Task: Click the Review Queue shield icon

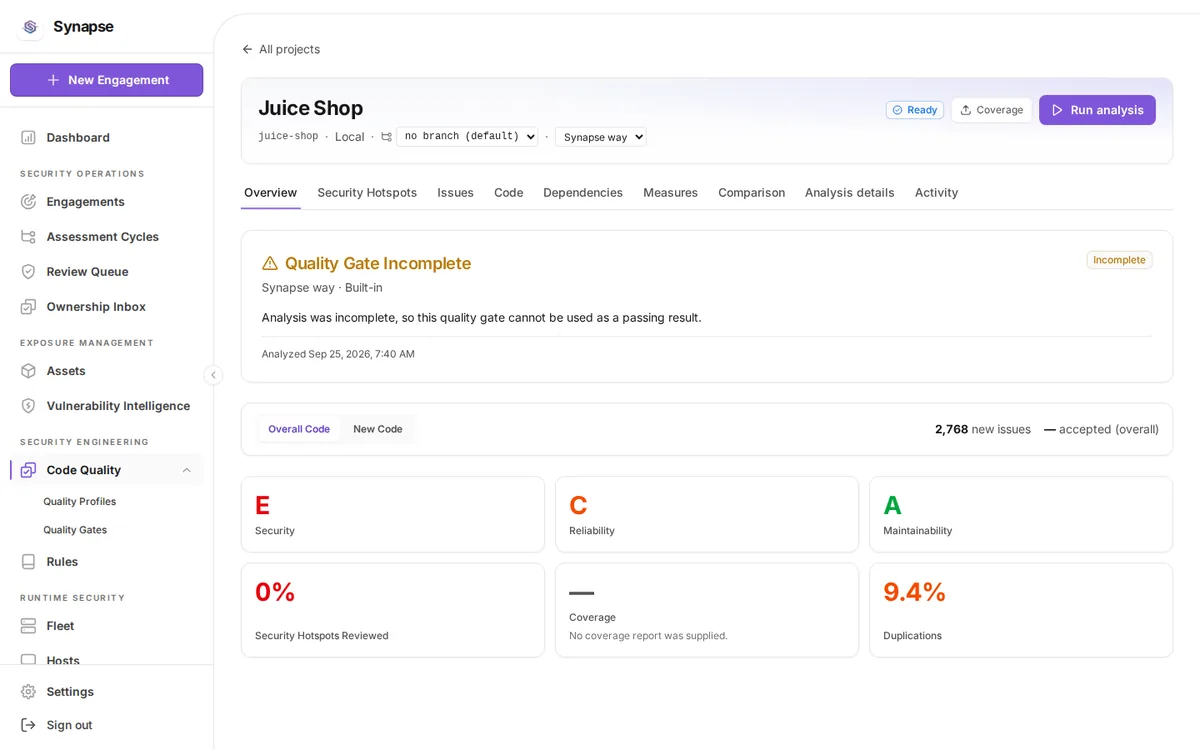Action: point(28,272)
